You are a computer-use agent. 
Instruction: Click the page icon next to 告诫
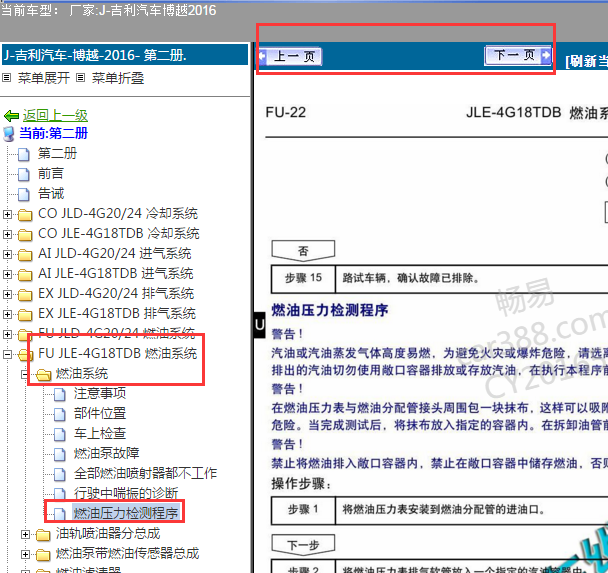[x=24, y=194]
